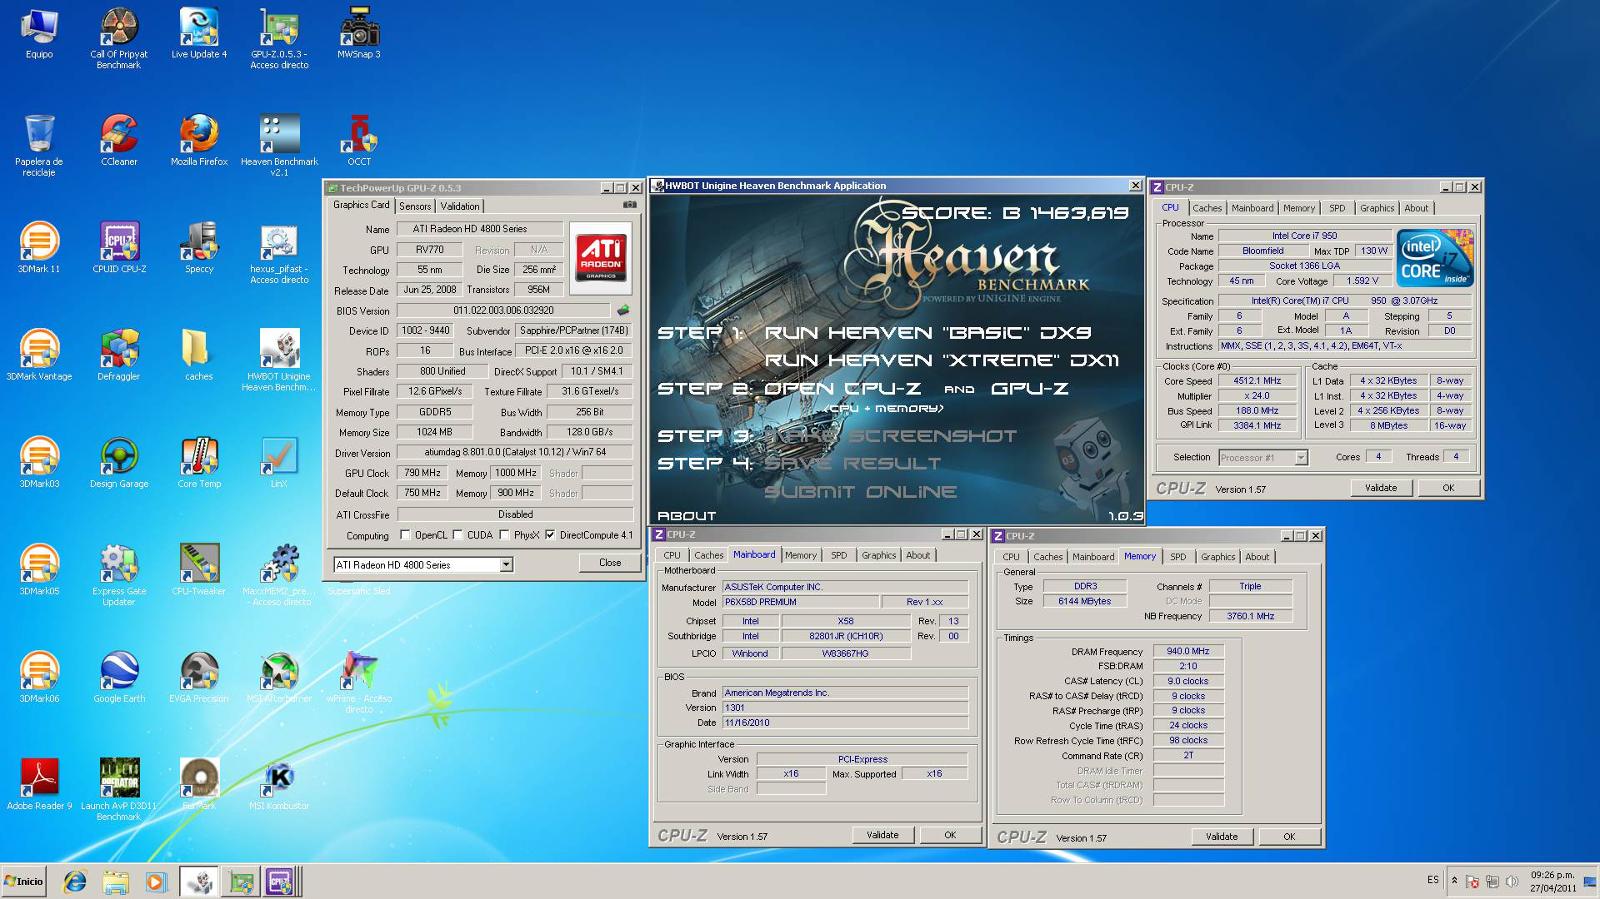Open Windows Media Player from the taskbar
The width and height of the screenshot is (1600, 899).
155,881
